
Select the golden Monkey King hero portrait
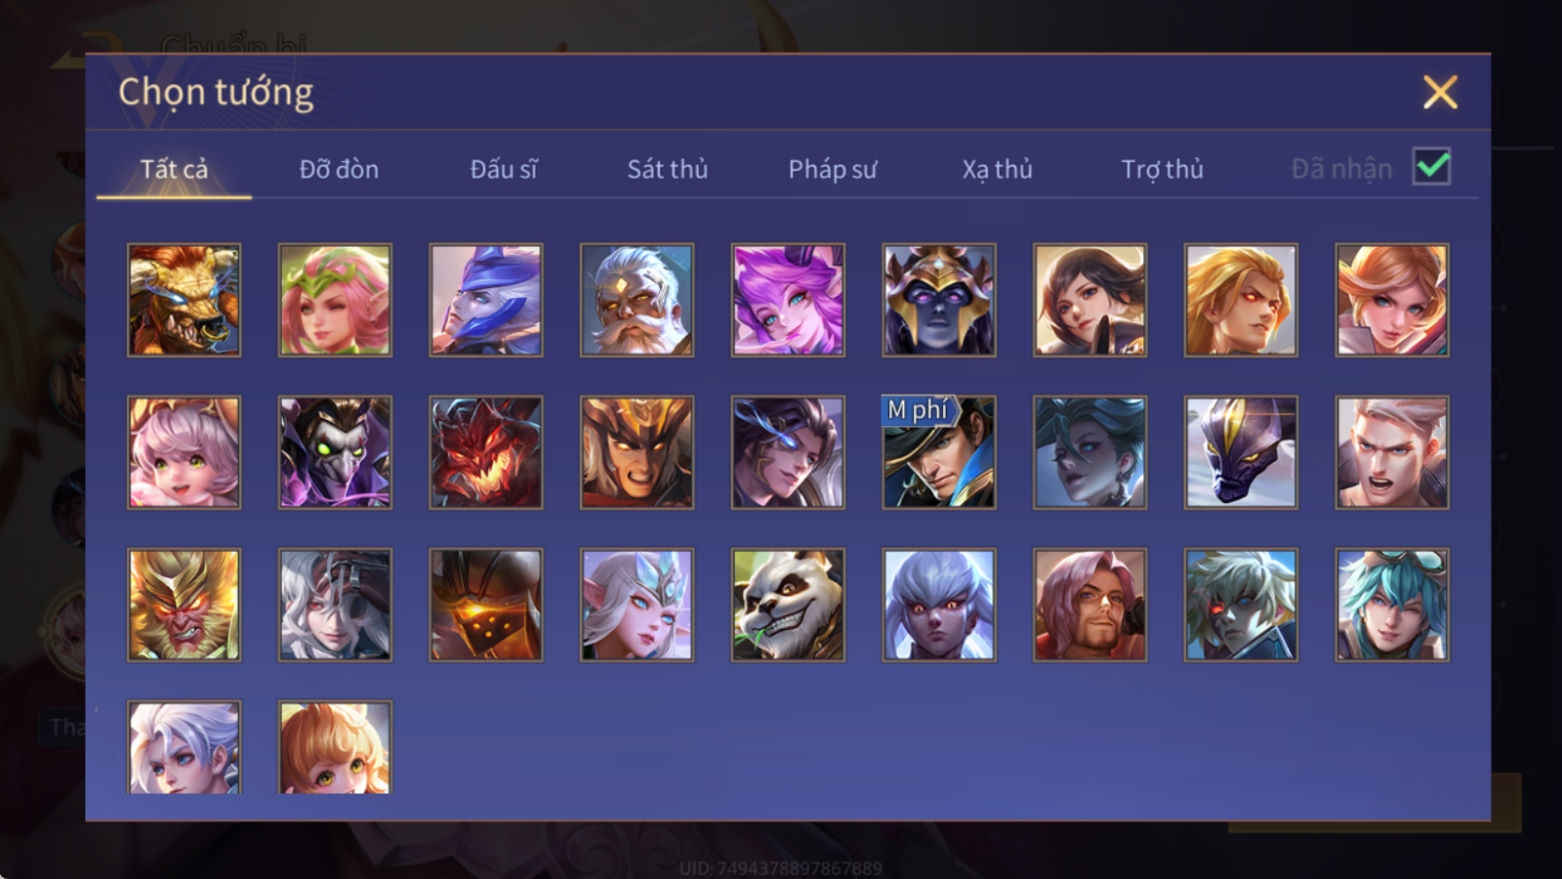184,604
